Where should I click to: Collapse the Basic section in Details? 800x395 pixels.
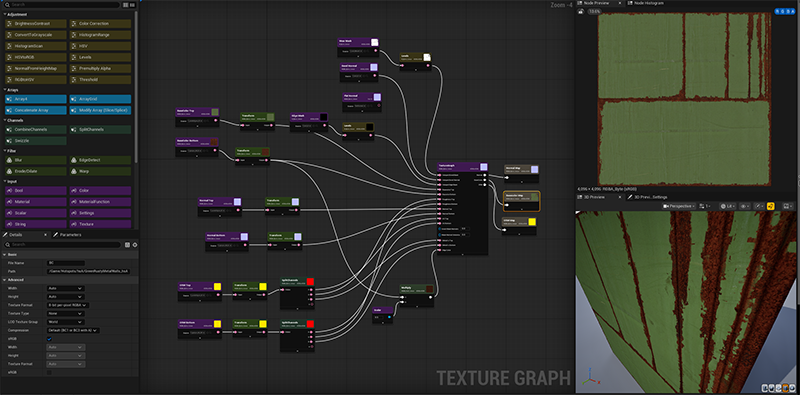click(x=5, y=254)
